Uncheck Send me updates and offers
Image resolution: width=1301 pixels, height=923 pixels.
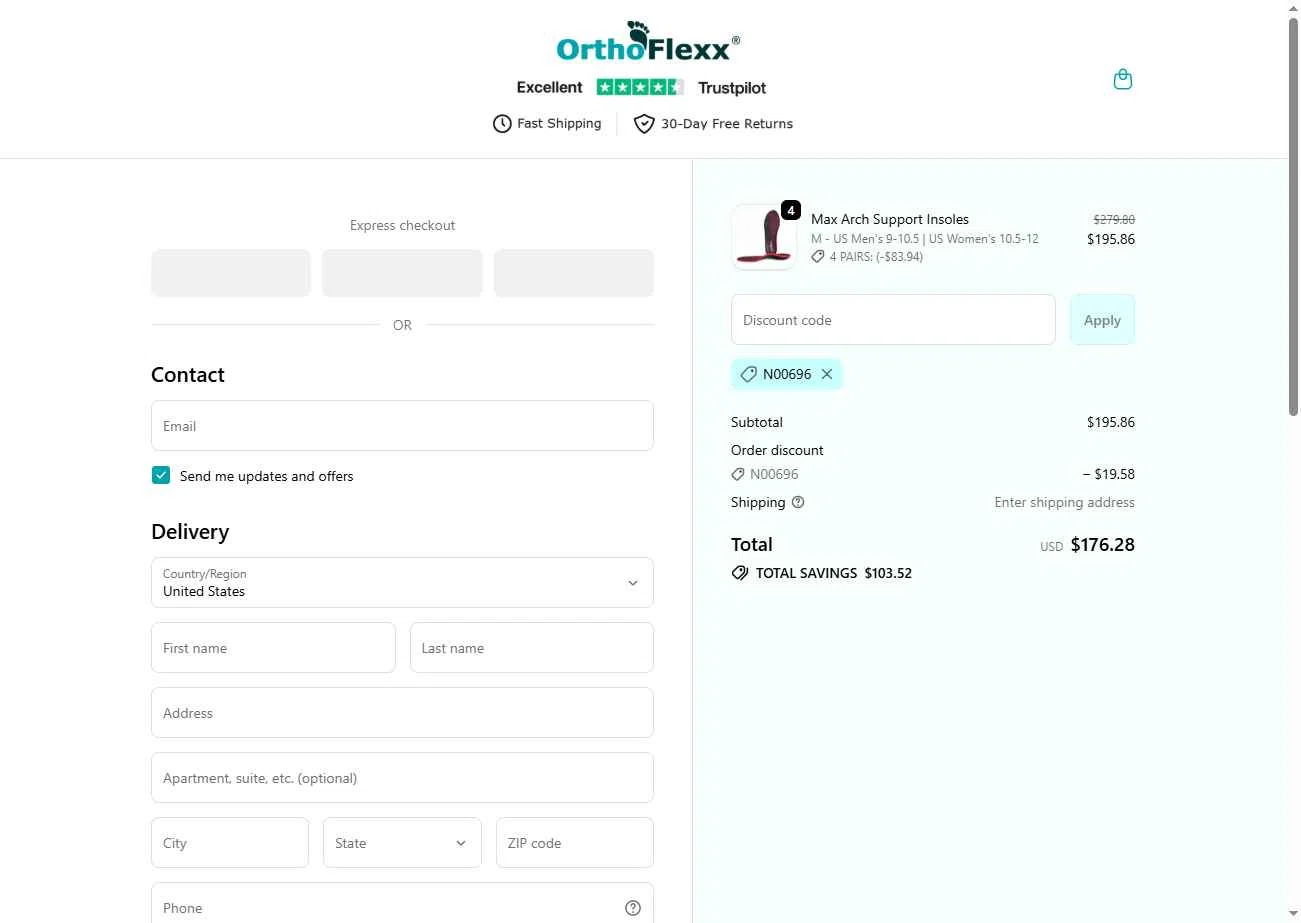click(161, 475)
